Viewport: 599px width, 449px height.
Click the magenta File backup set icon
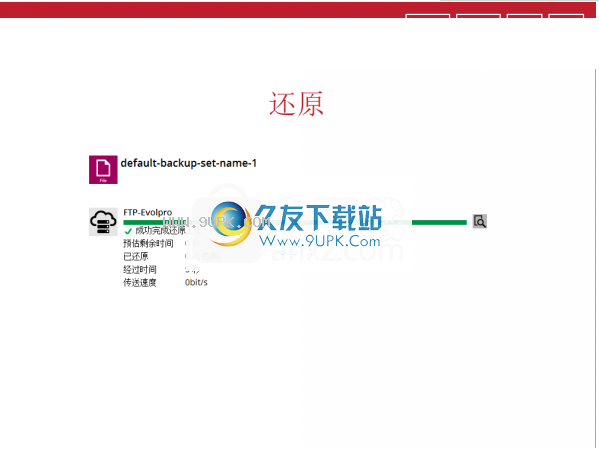pos(103,169)
